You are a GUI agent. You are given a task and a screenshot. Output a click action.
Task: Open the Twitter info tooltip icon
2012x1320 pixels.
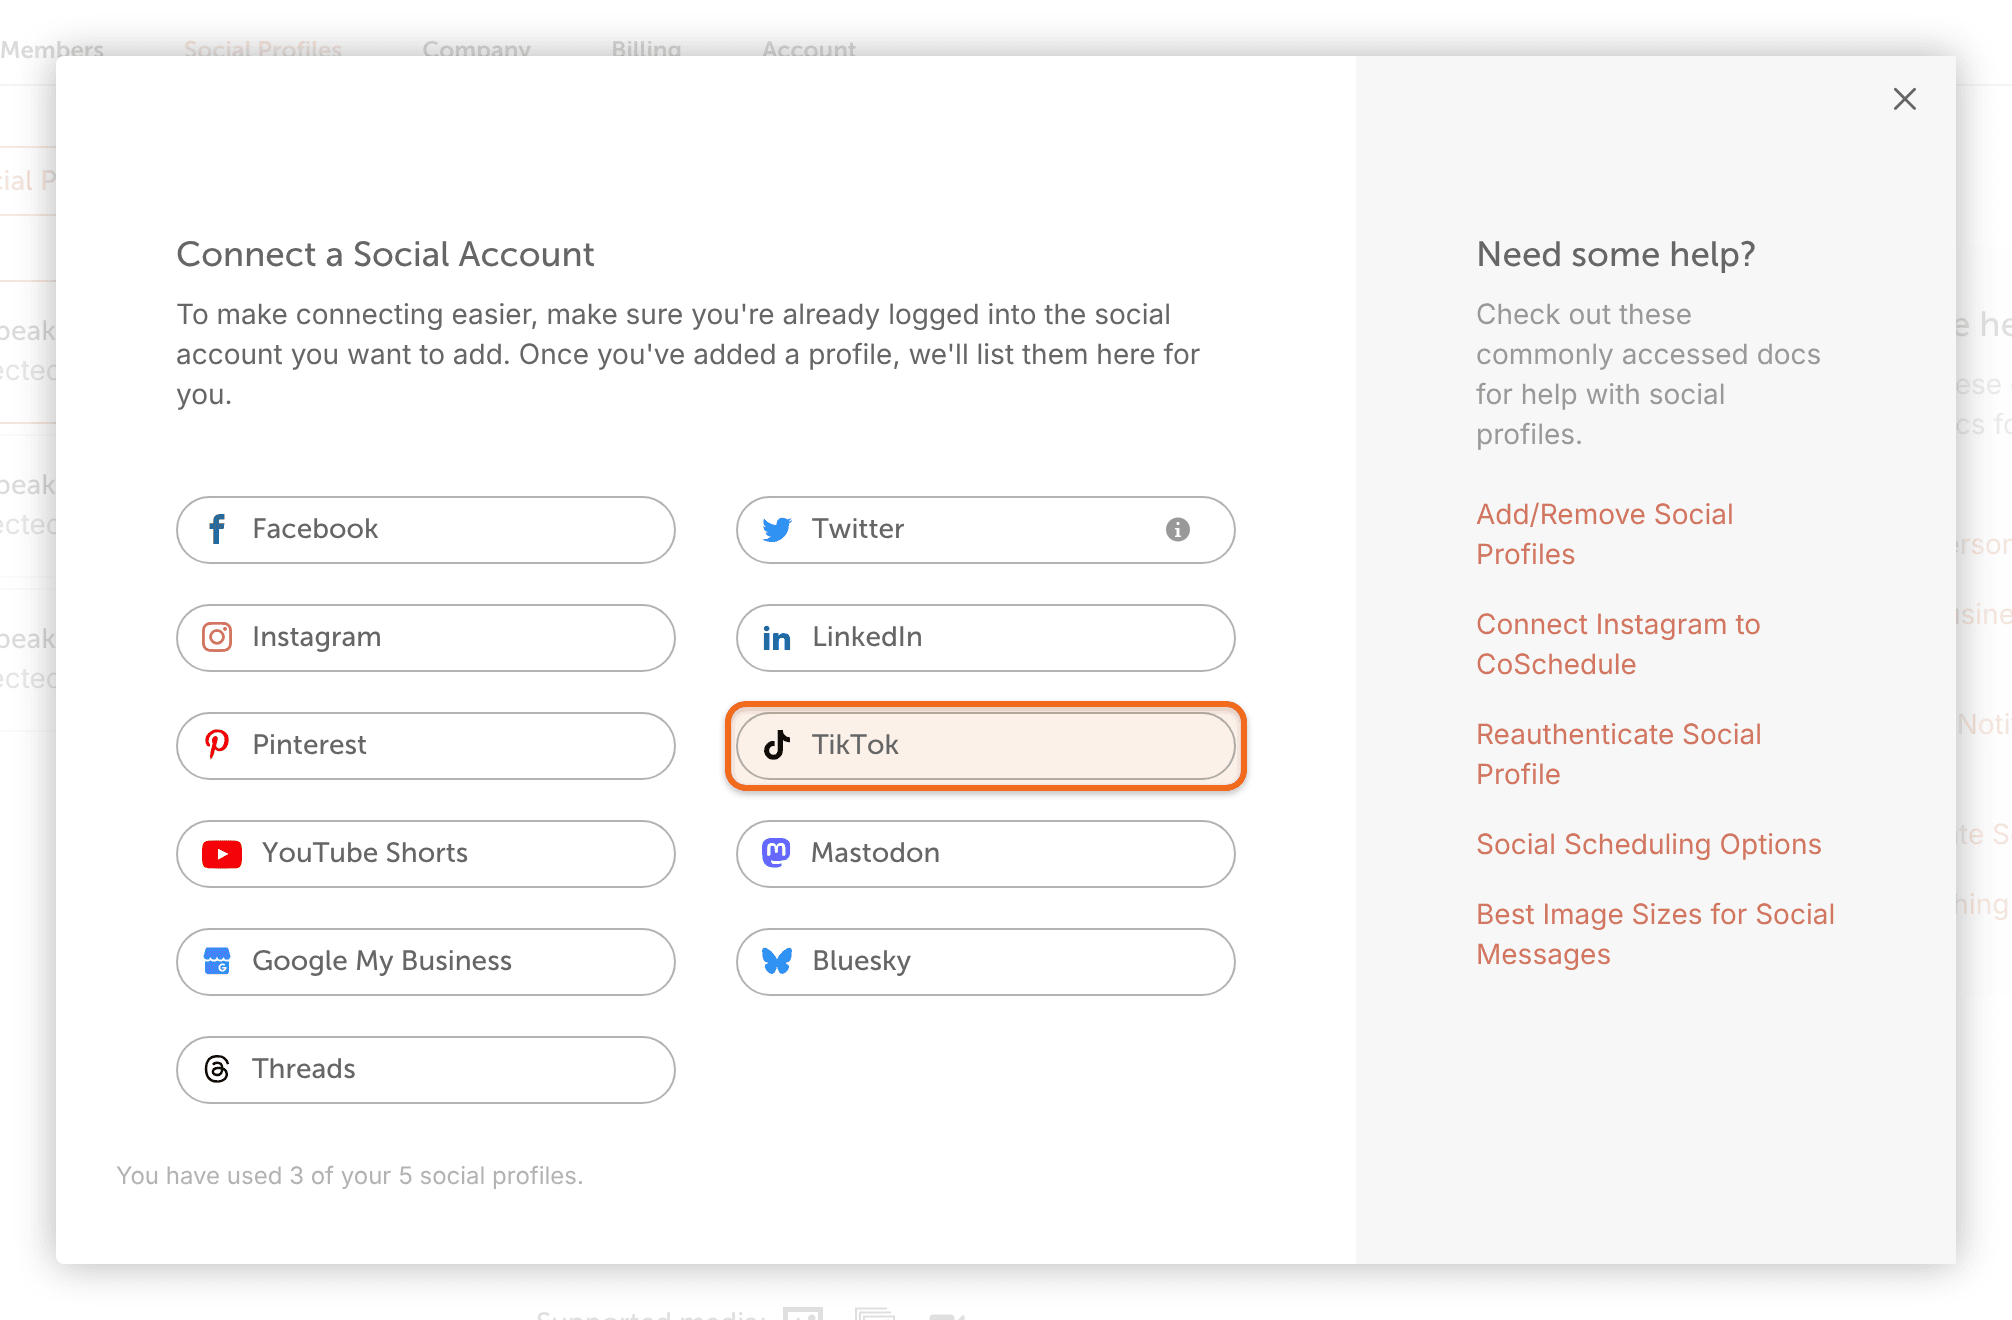[x=1178, y=529]
